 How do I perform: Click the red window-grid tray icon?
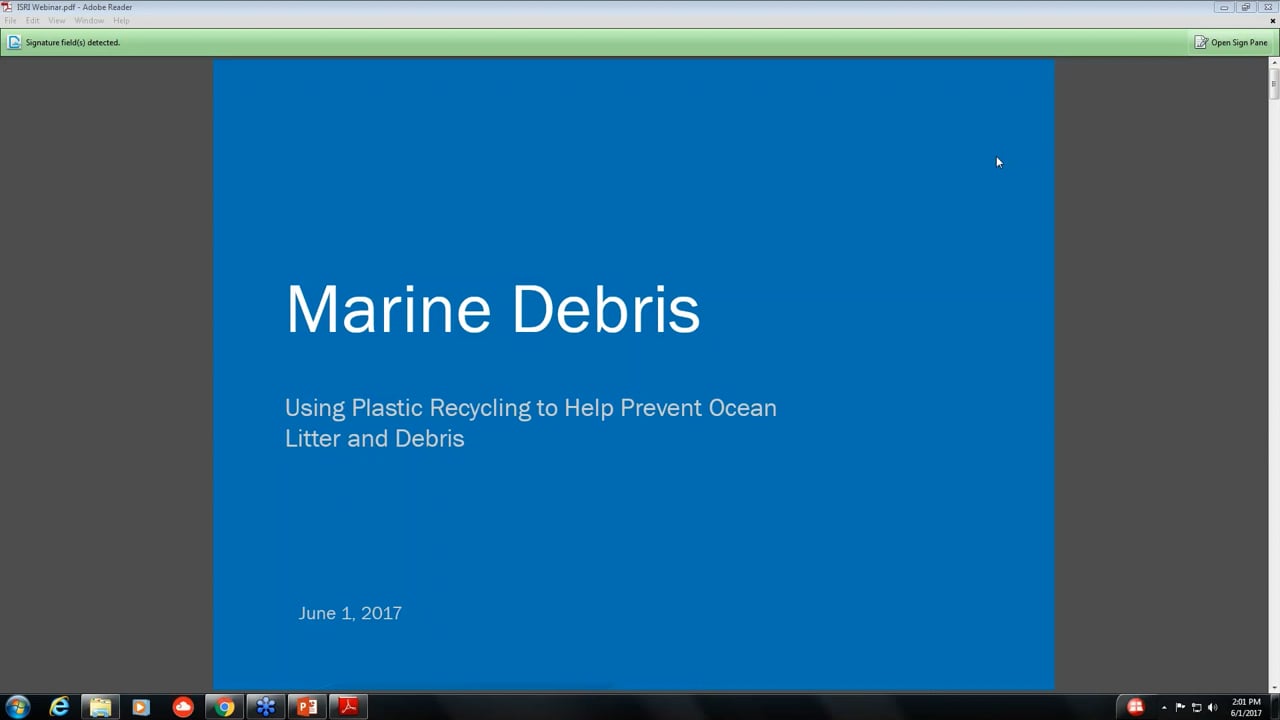(1135, 707)
